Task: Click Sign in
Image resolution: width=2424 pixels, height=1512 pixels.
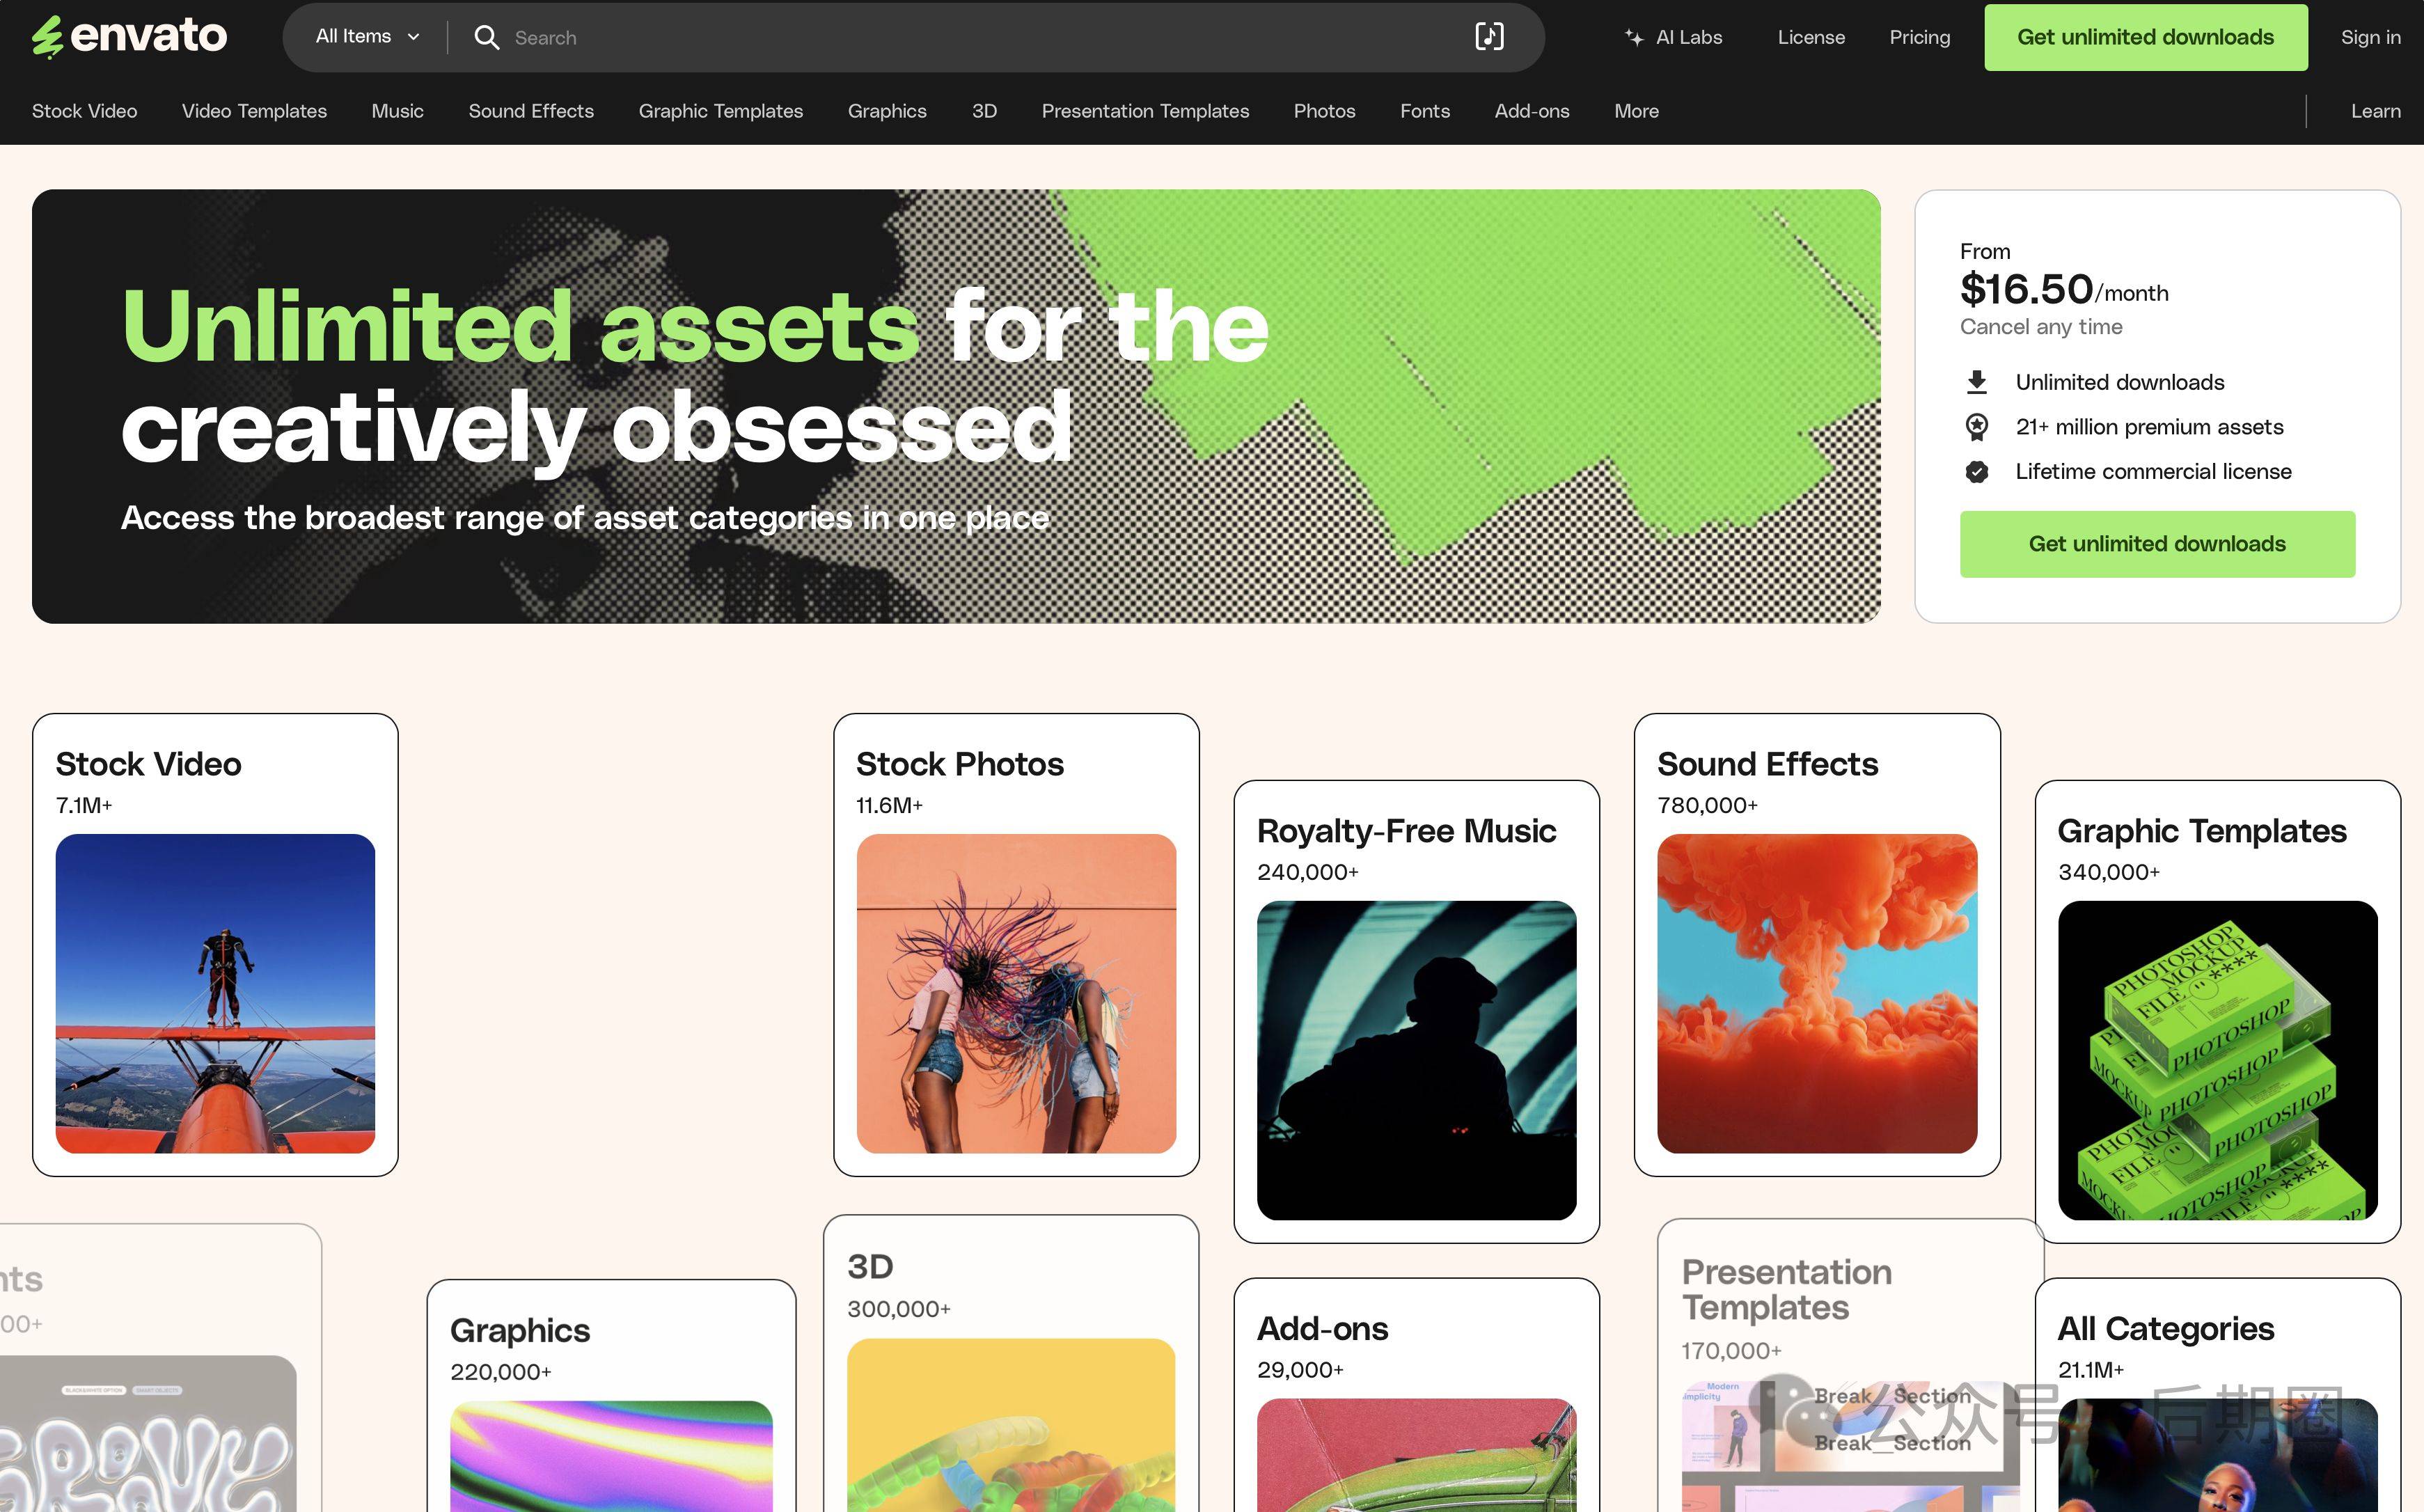Action: (x=2370, y=37)
